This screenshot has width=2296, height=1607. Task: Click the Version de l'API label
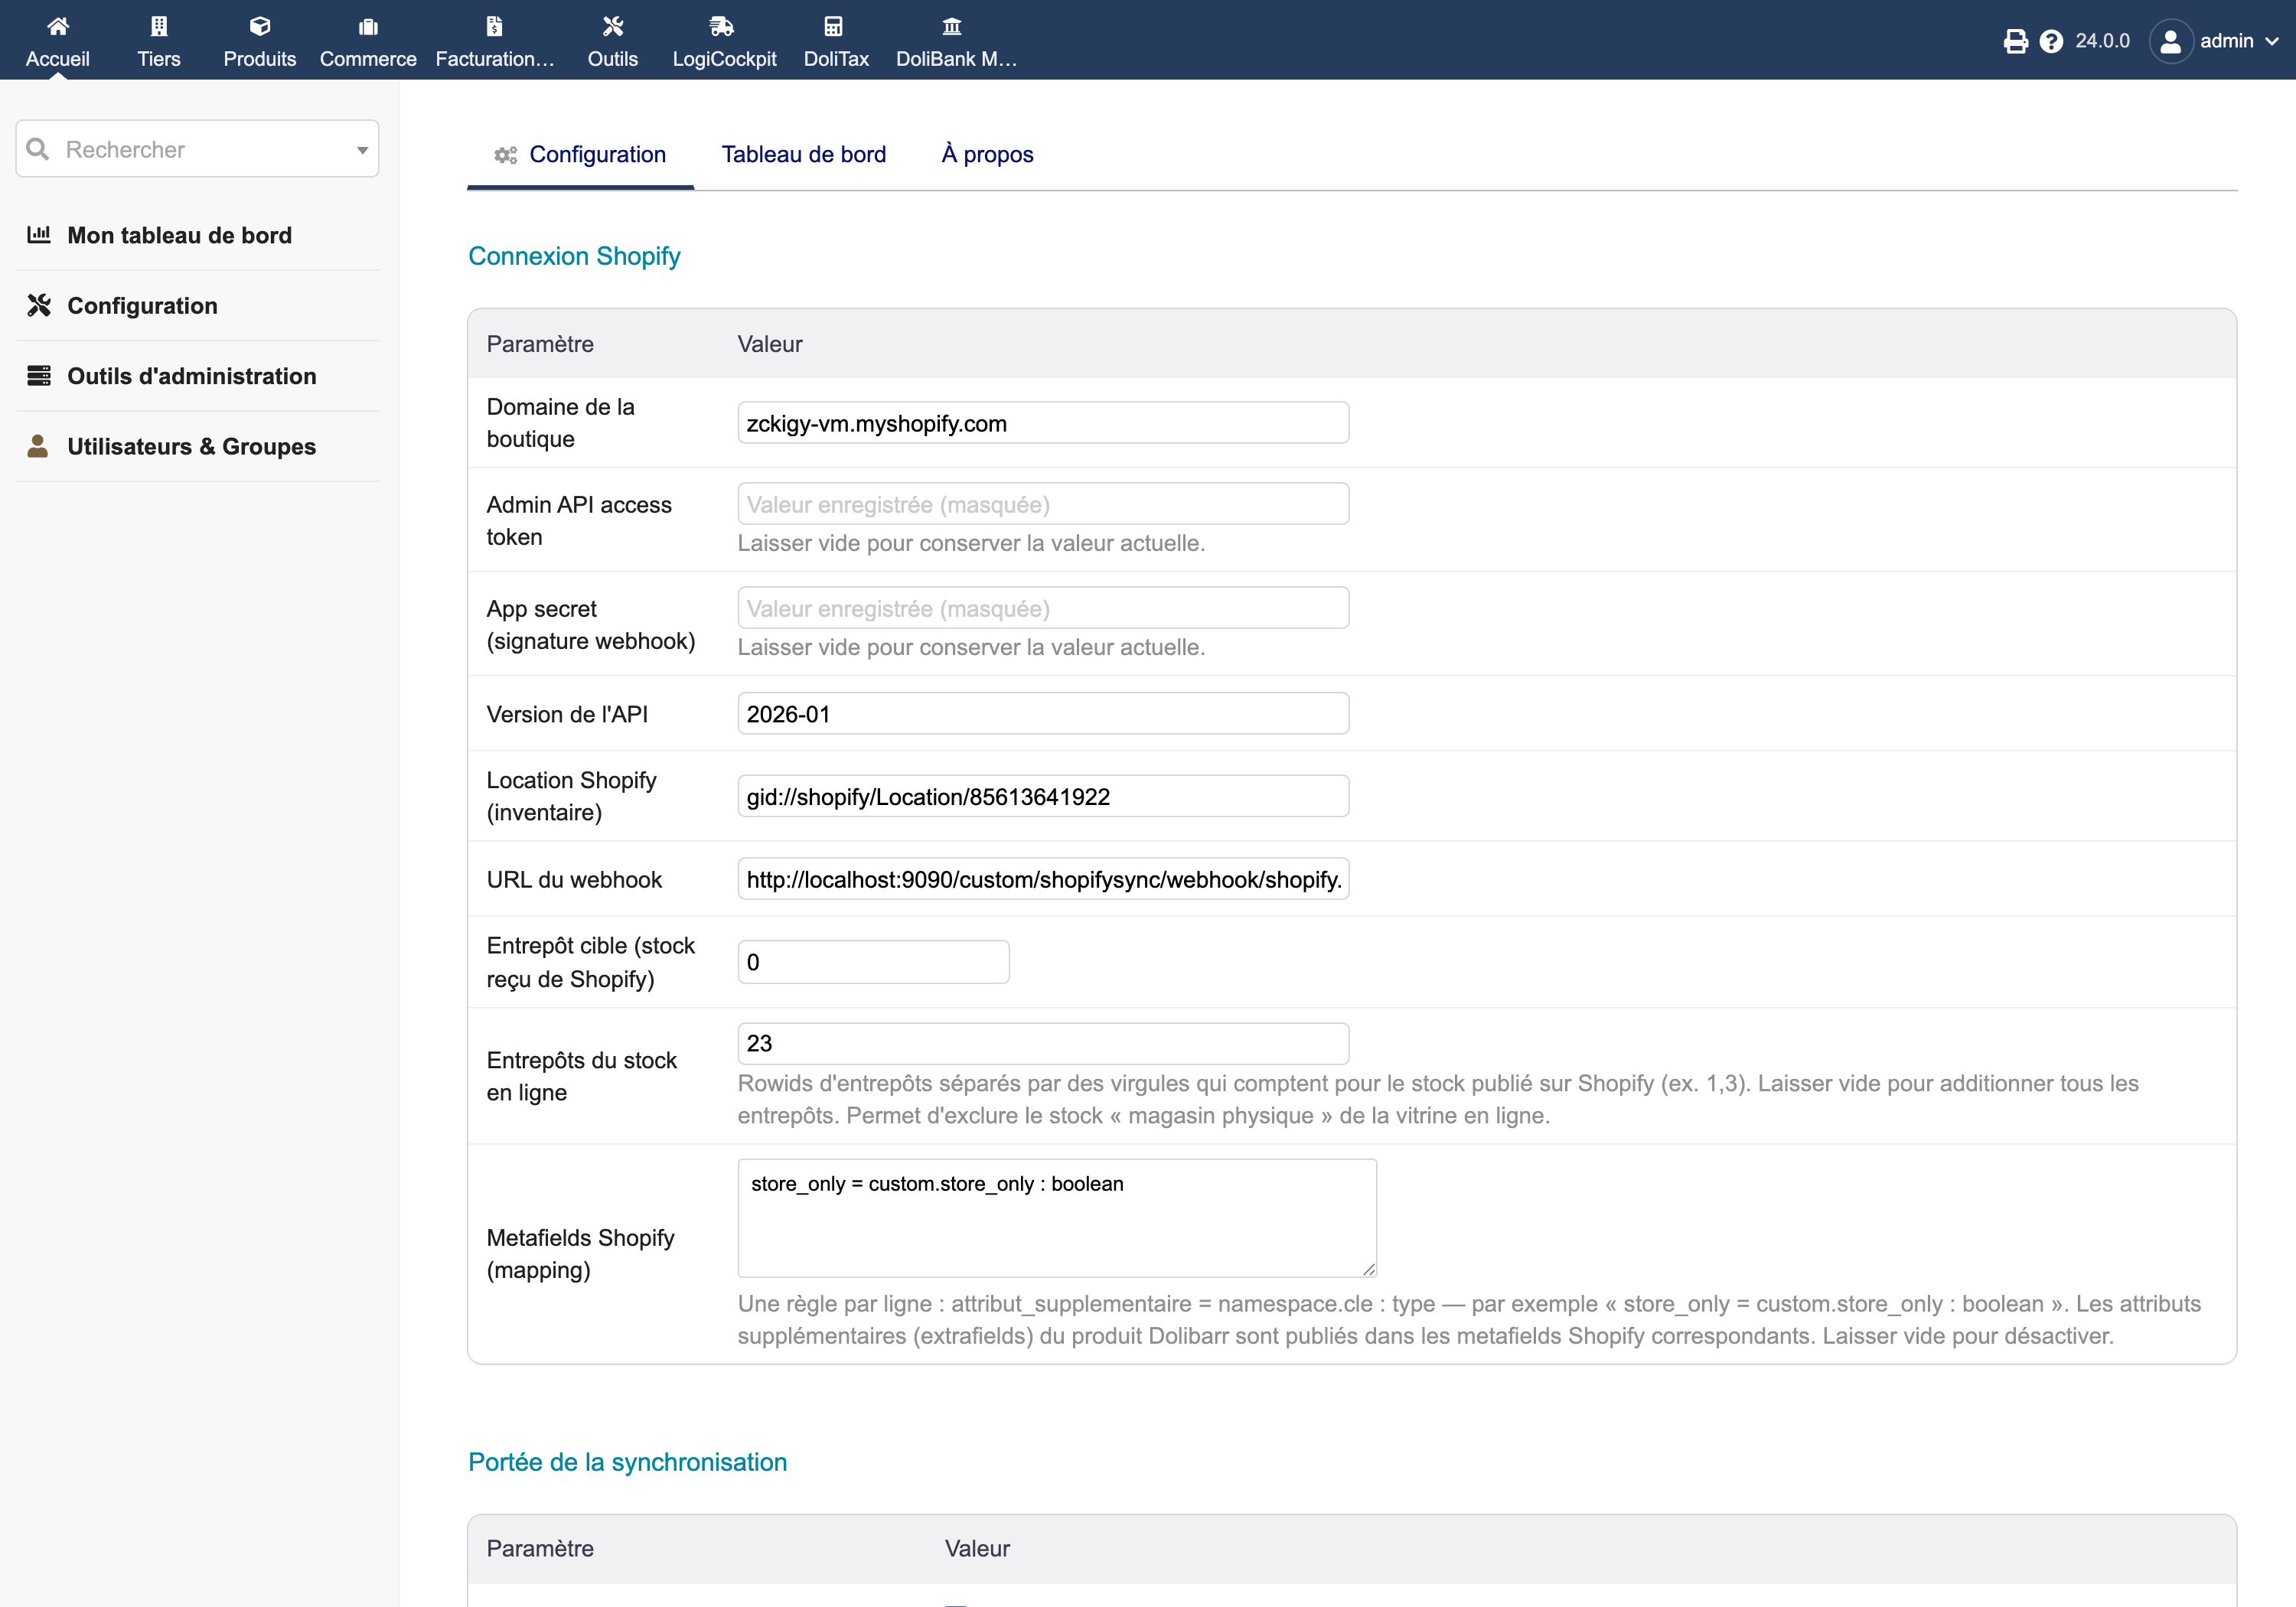tap(567, 714)
